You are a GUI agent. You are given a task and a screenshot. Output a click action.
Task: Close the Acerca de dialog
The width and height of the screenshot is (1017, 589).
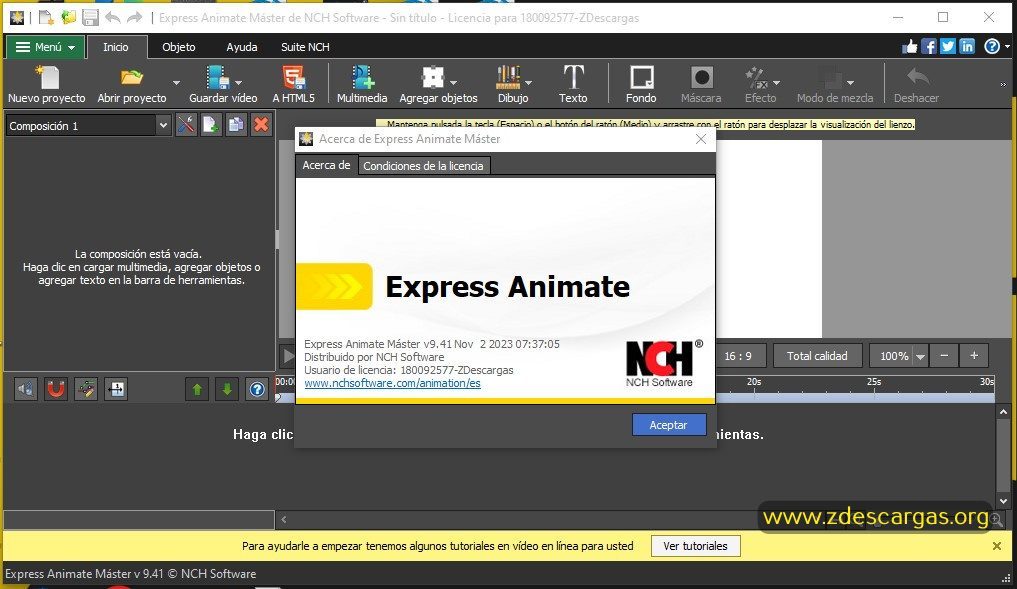point(700,139)
